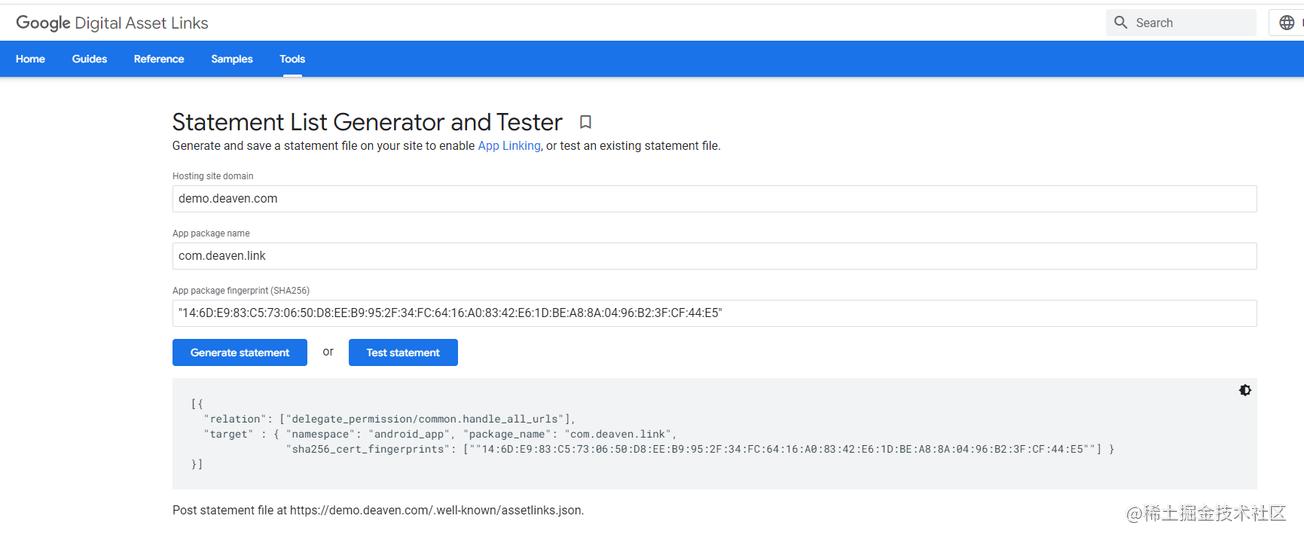The image size is (1304, 540).
Task: Click the Hosting site domain field
Action: pos(714,199)
